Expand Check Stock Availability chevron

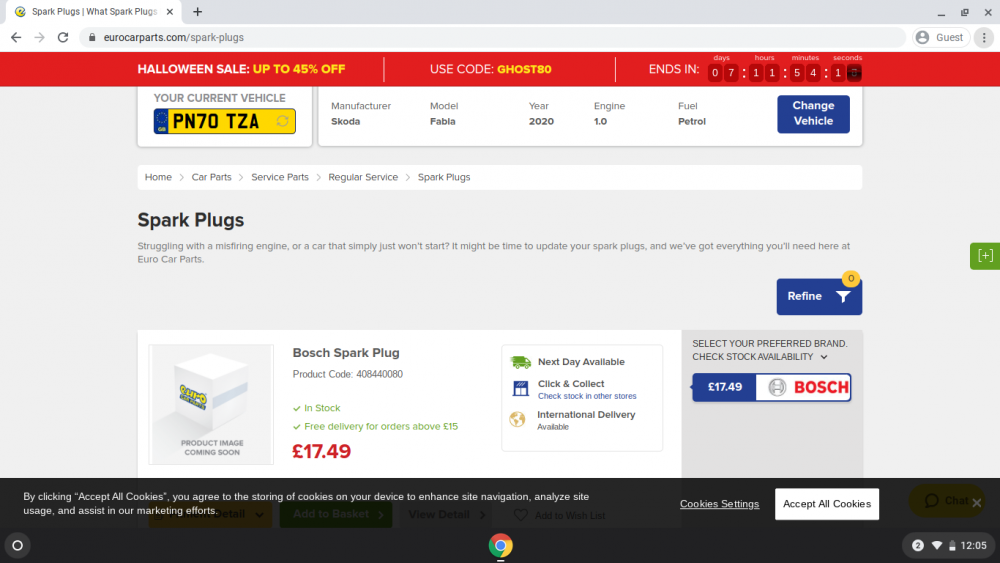coord(824,357)
